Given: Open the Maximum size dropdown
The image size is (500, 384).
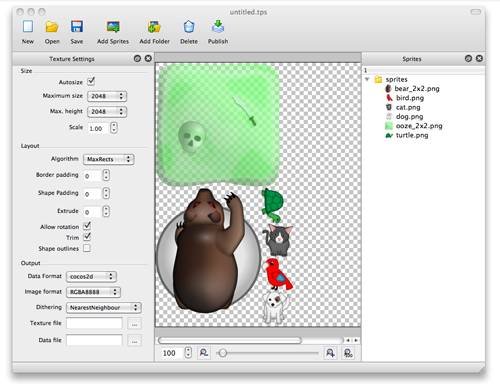Looking at the screenshot, I should click(x=107, y=96).
